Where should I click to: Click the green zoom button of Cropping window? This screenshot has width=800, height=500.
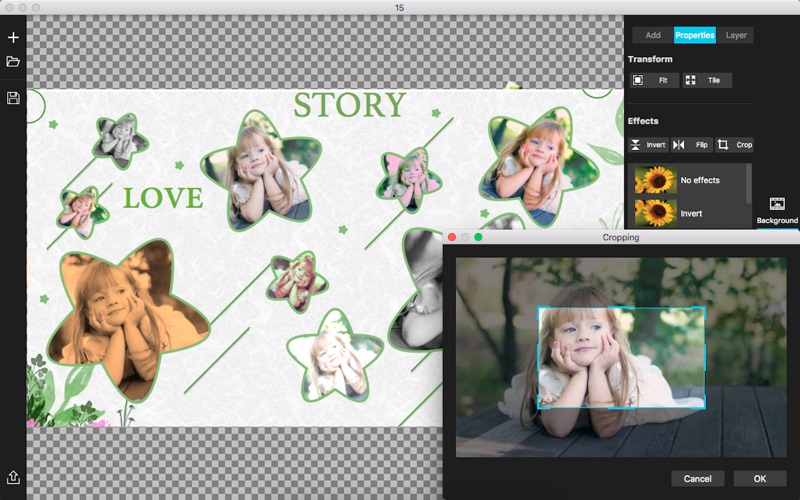pos(478,237)
